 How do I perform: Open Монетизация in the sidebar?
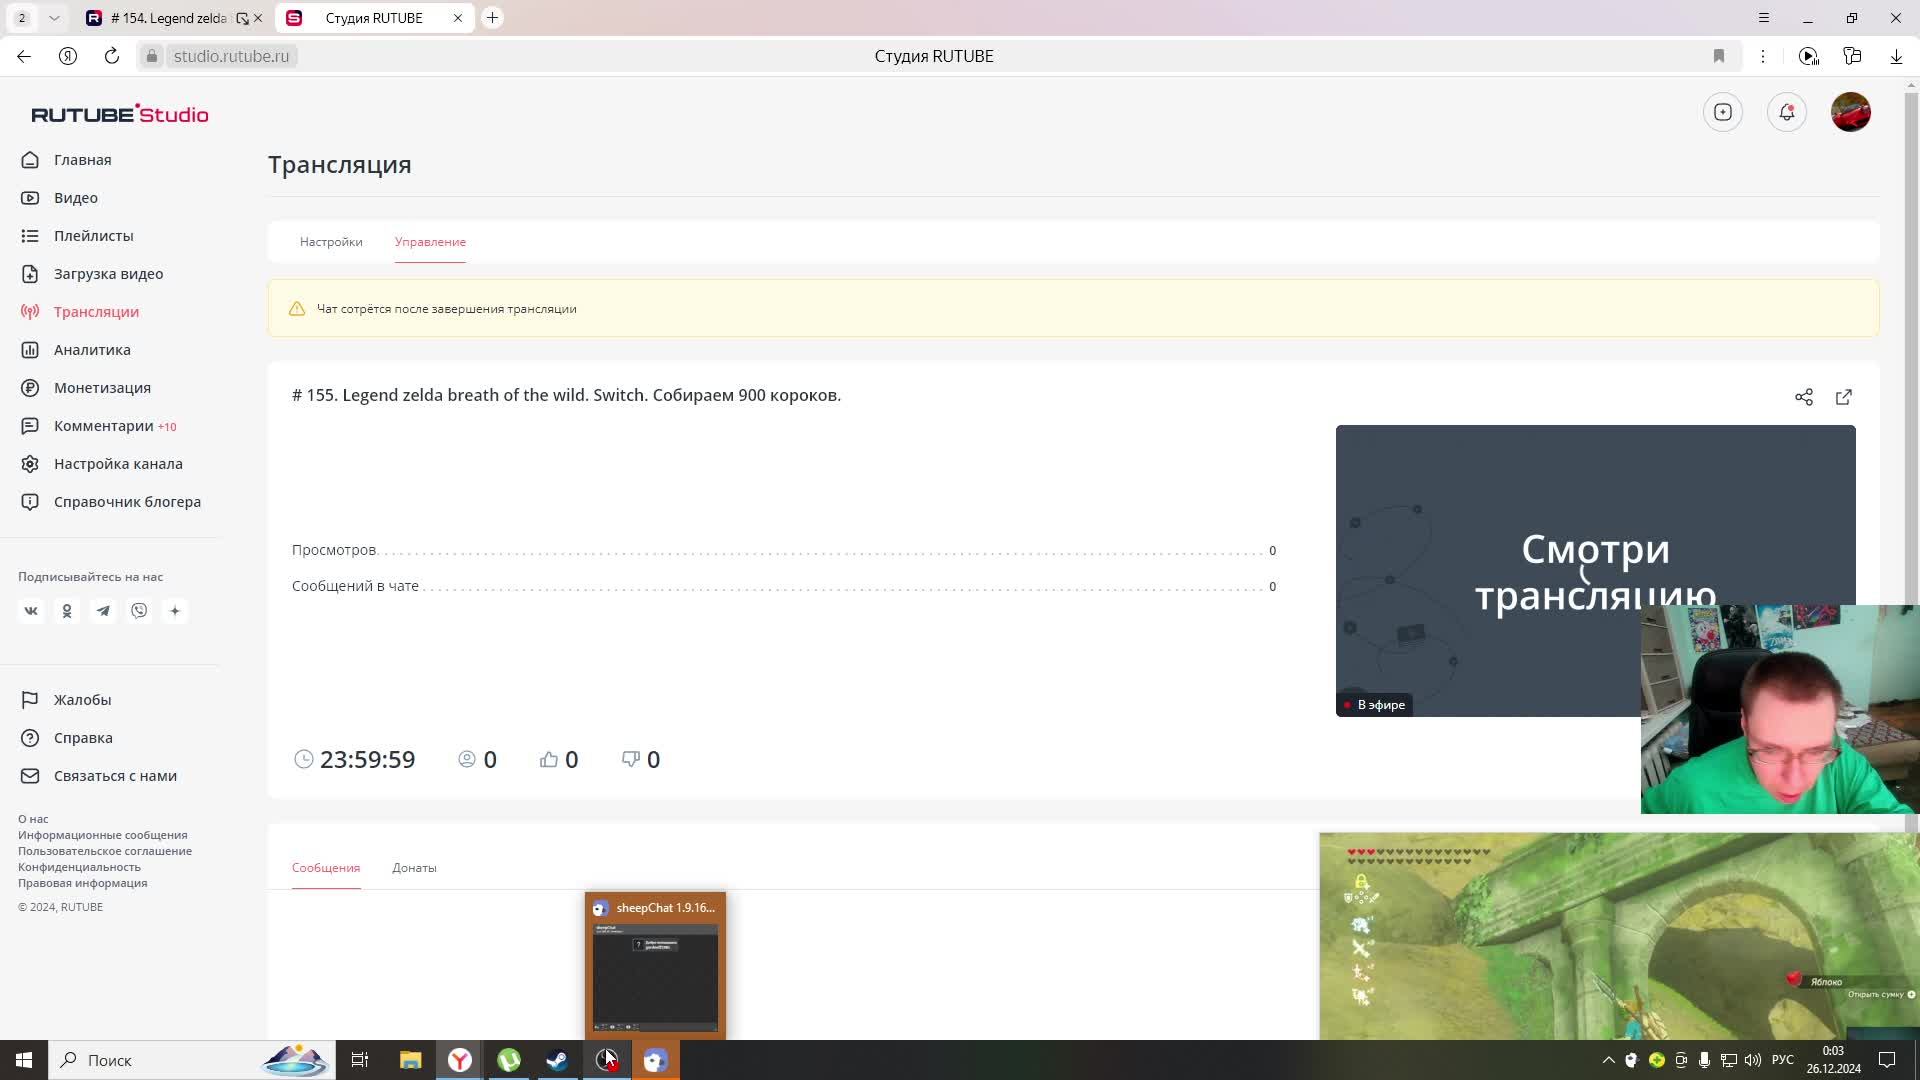click(102, 388)
